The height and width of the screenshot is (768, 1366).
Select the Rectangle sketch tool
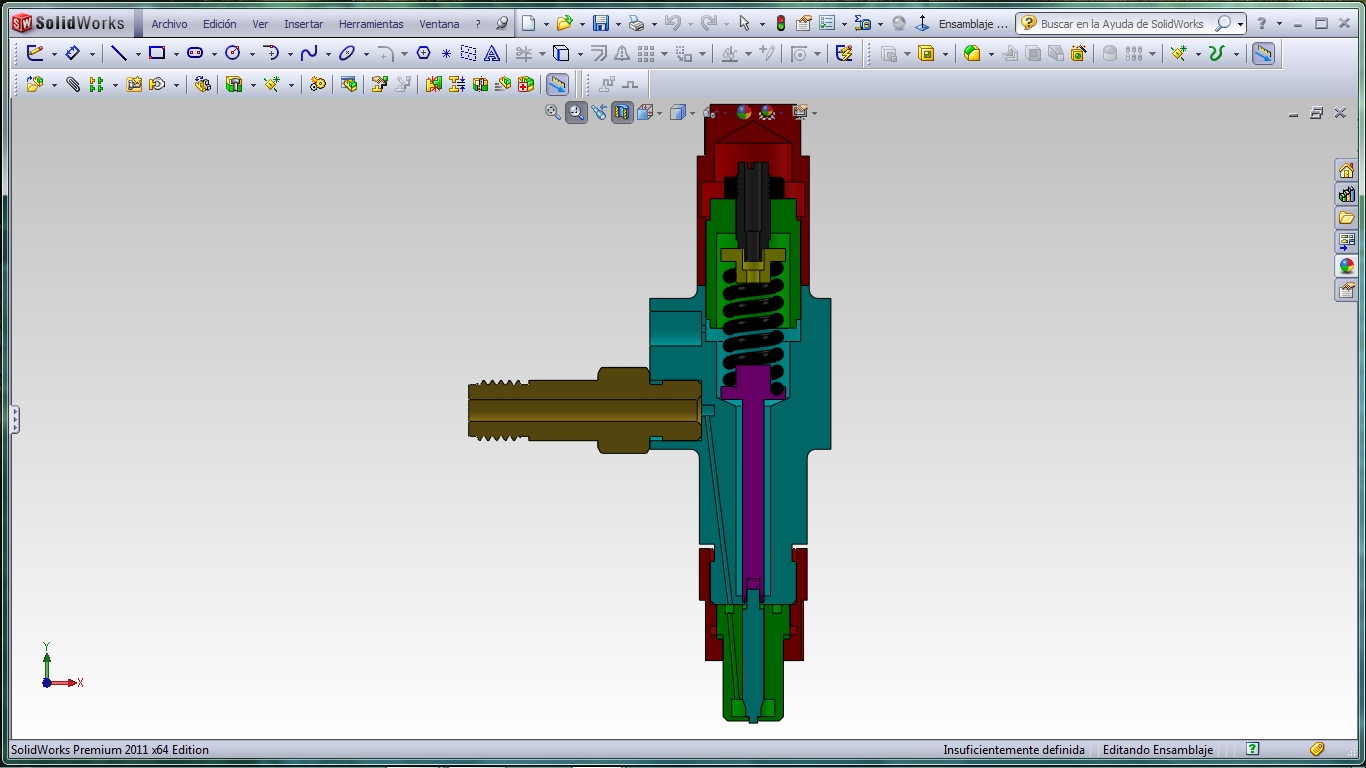click(157, 54)
